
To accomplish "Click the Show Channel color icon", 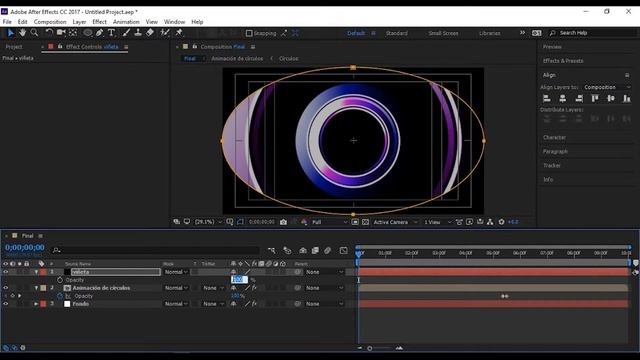I will pos(304,222).
